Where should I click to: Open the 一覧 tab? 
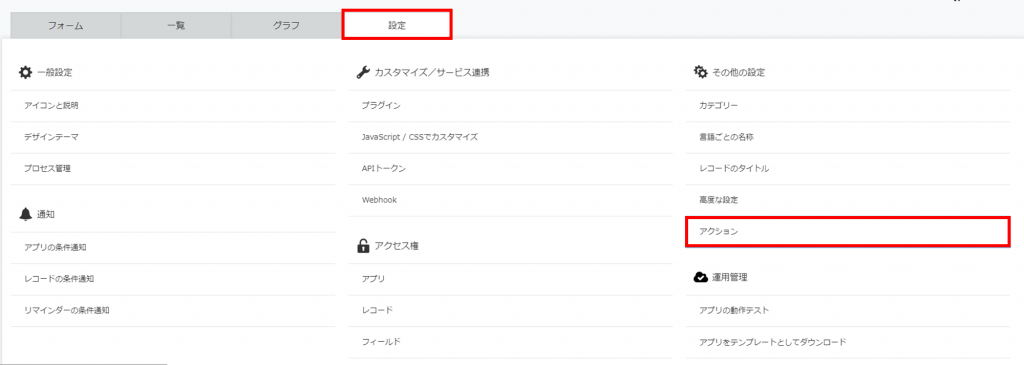pos(176,26)
